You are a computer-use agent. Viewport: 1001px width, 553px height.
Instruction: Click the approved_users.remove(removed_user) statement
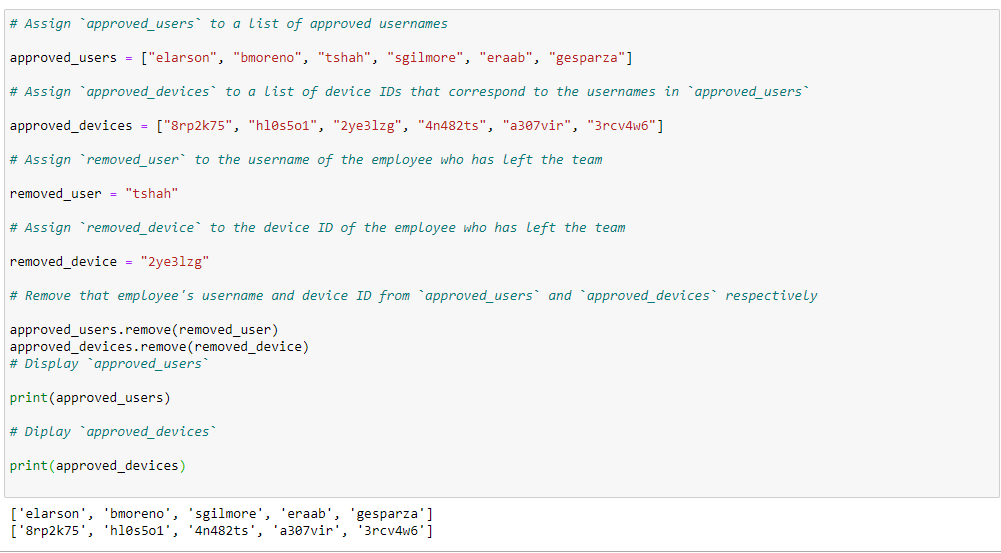pyautogui.click(x=144, y=330)
